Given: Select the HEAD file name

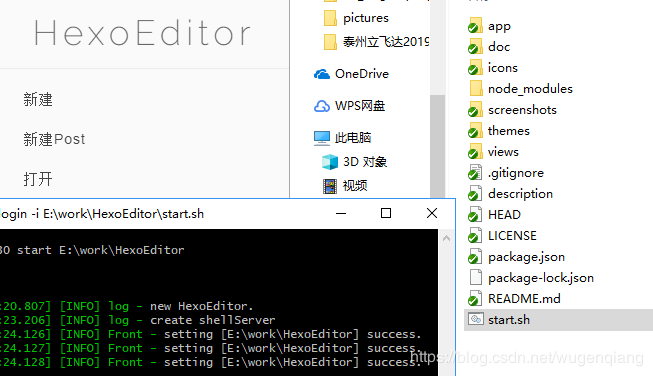Looking at the screenshot, I should click(504, 215).
